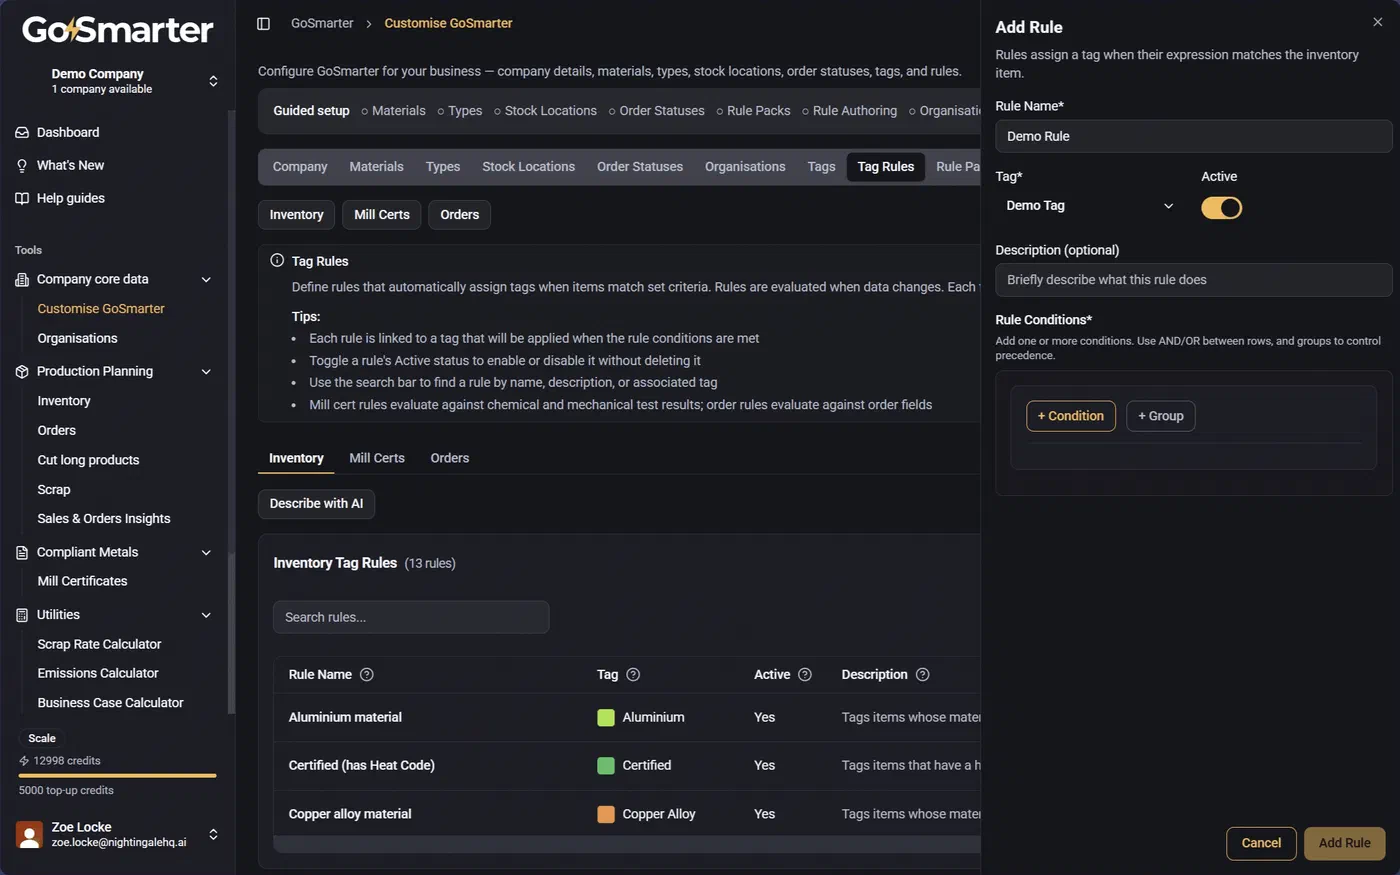Collapse the Compliant Metals section
This screenshot has width=1400, height=875.
(x=206, y=552)
